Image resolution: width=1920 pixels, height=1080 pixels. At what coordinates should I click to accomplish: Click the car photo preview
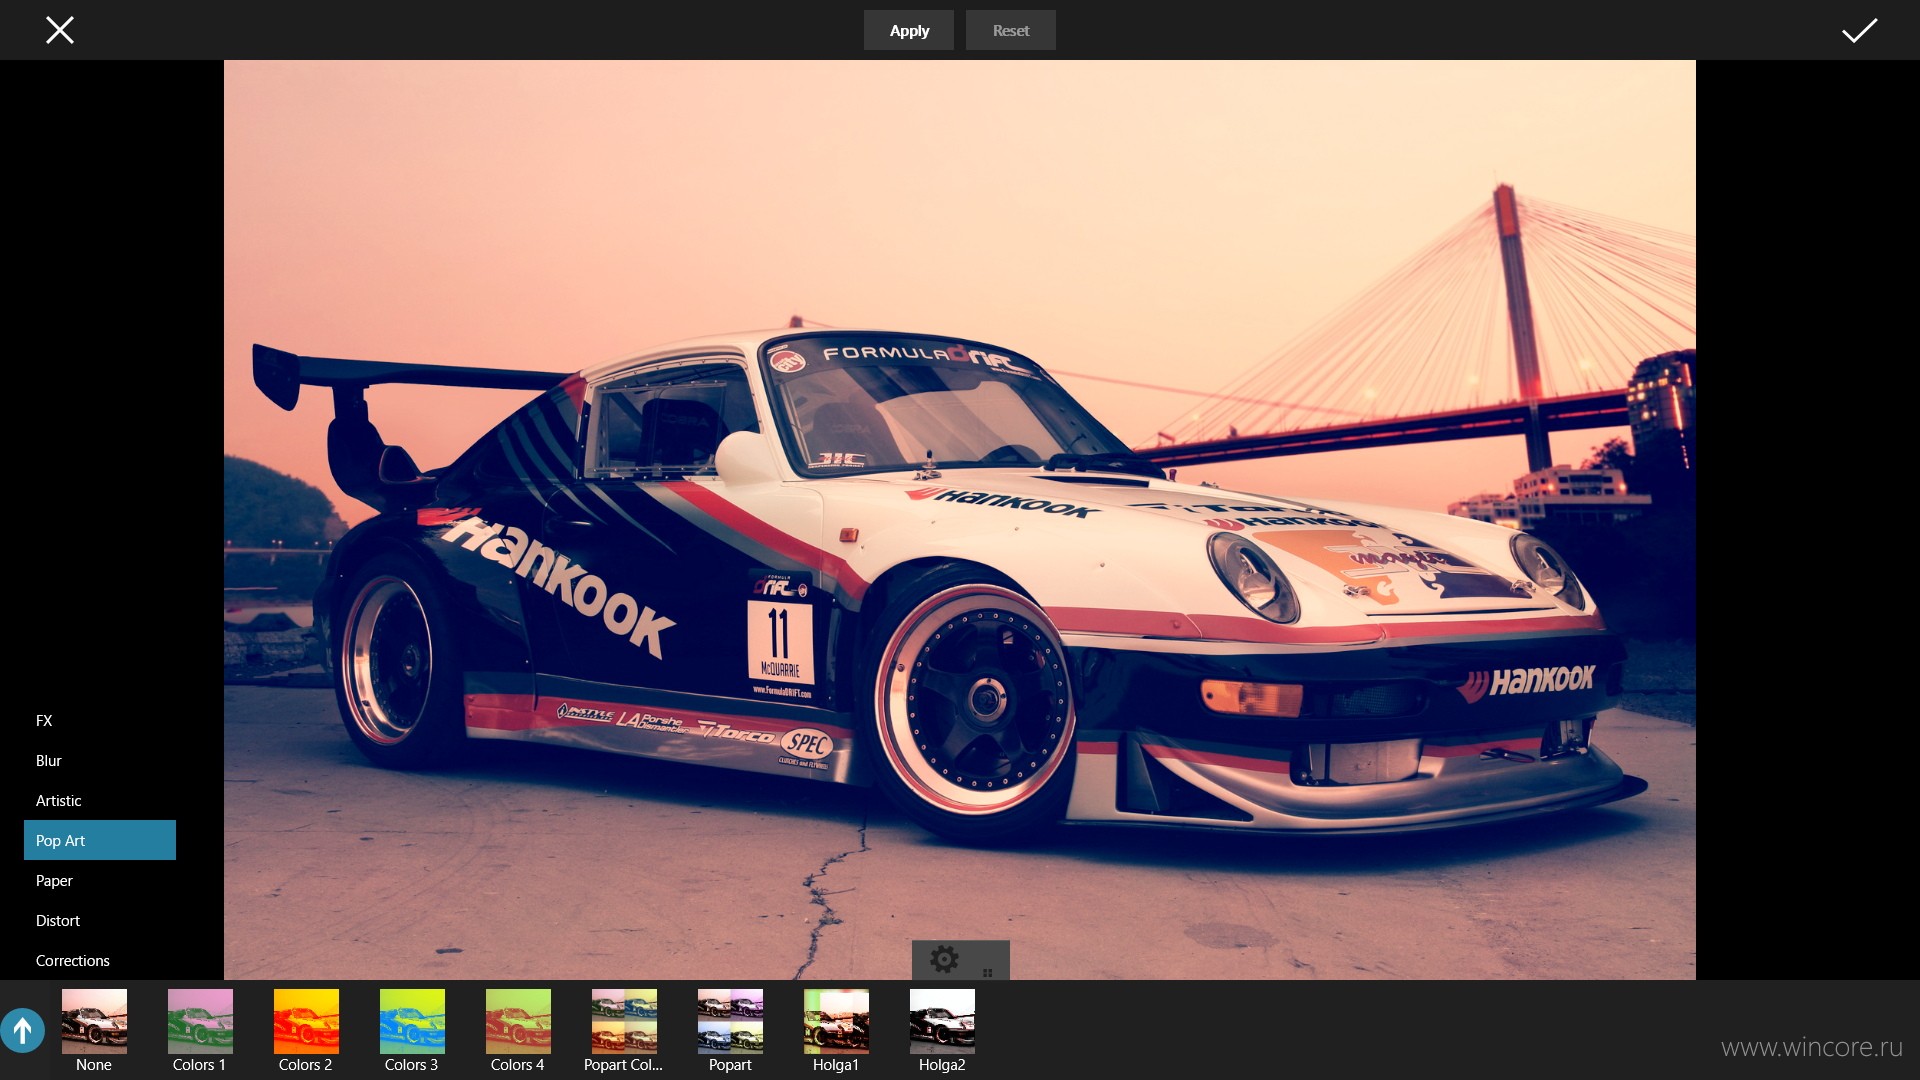[x=960, y=520]
